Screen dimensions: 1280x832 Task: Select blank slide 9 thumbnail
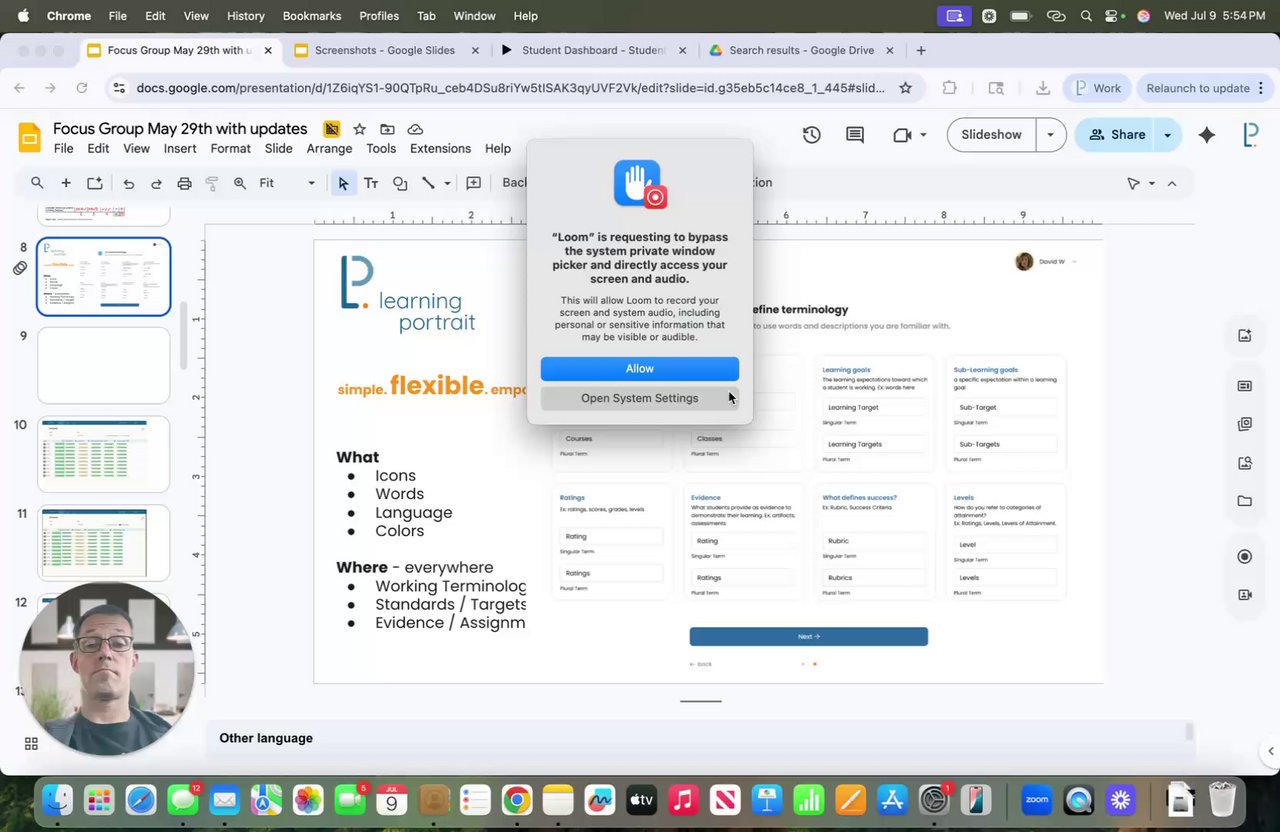click(104, 365)
